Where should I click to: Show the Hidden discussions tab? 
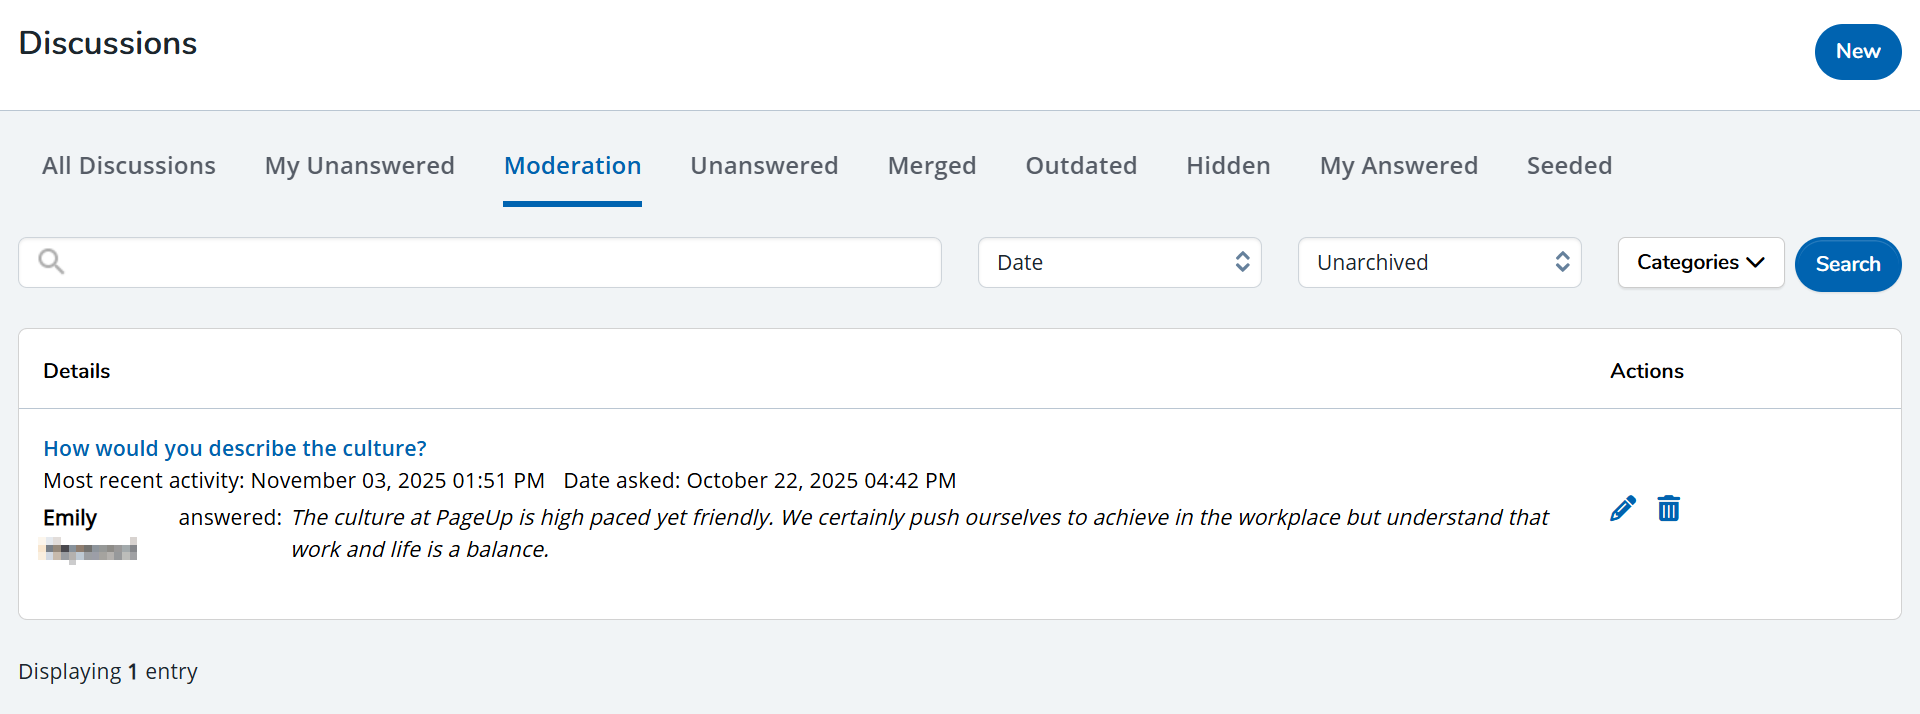pyautogui.click(x=1228, y=166)
